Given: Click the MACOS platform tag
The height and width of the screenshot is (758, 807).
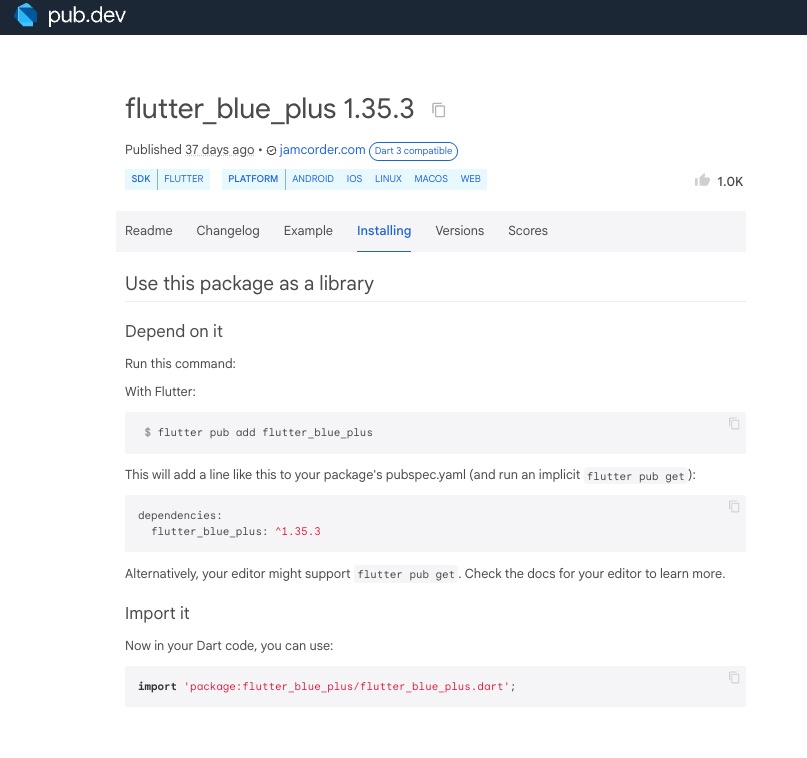Looking at the screenshot, I should click(x=431, y=179).
